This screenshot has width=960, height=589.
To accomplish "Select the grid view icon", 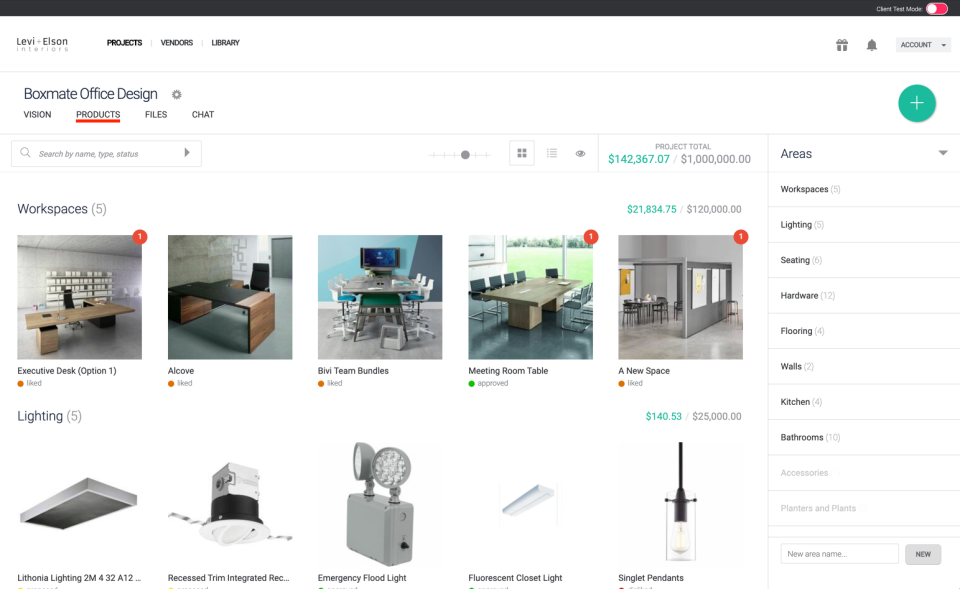I will pos(521,153).
